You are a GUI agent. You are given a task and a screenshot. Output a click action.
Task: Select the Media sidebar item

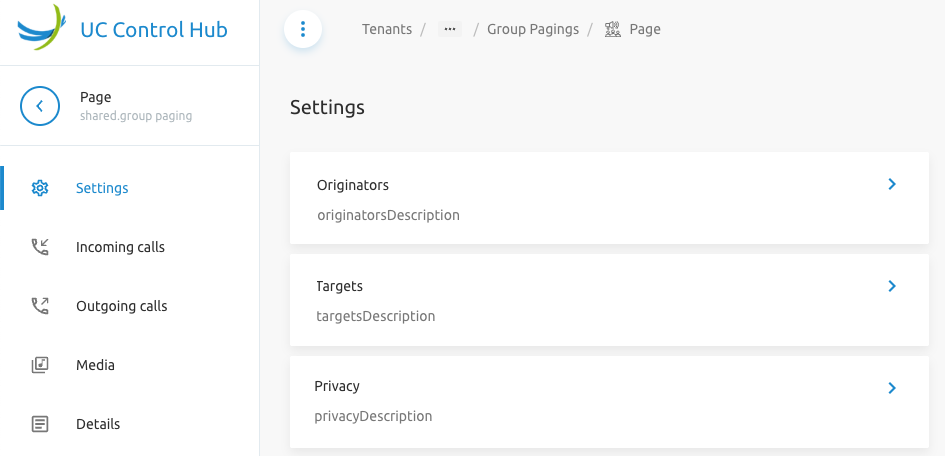click(x=95, y=365)
